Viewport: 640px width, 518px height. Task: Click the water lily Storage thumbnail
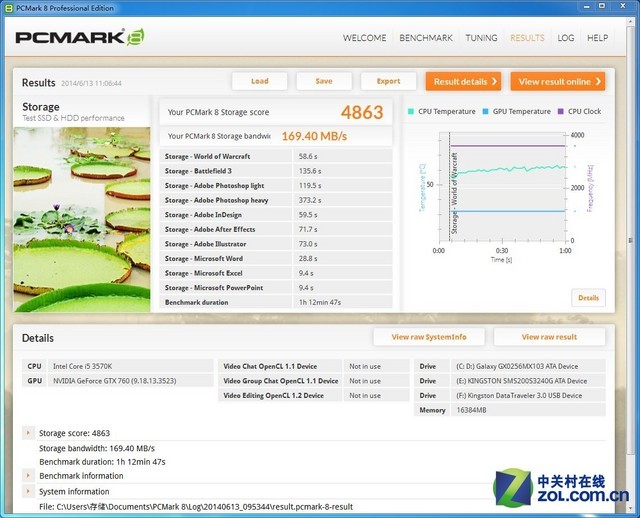click(82, 220)
